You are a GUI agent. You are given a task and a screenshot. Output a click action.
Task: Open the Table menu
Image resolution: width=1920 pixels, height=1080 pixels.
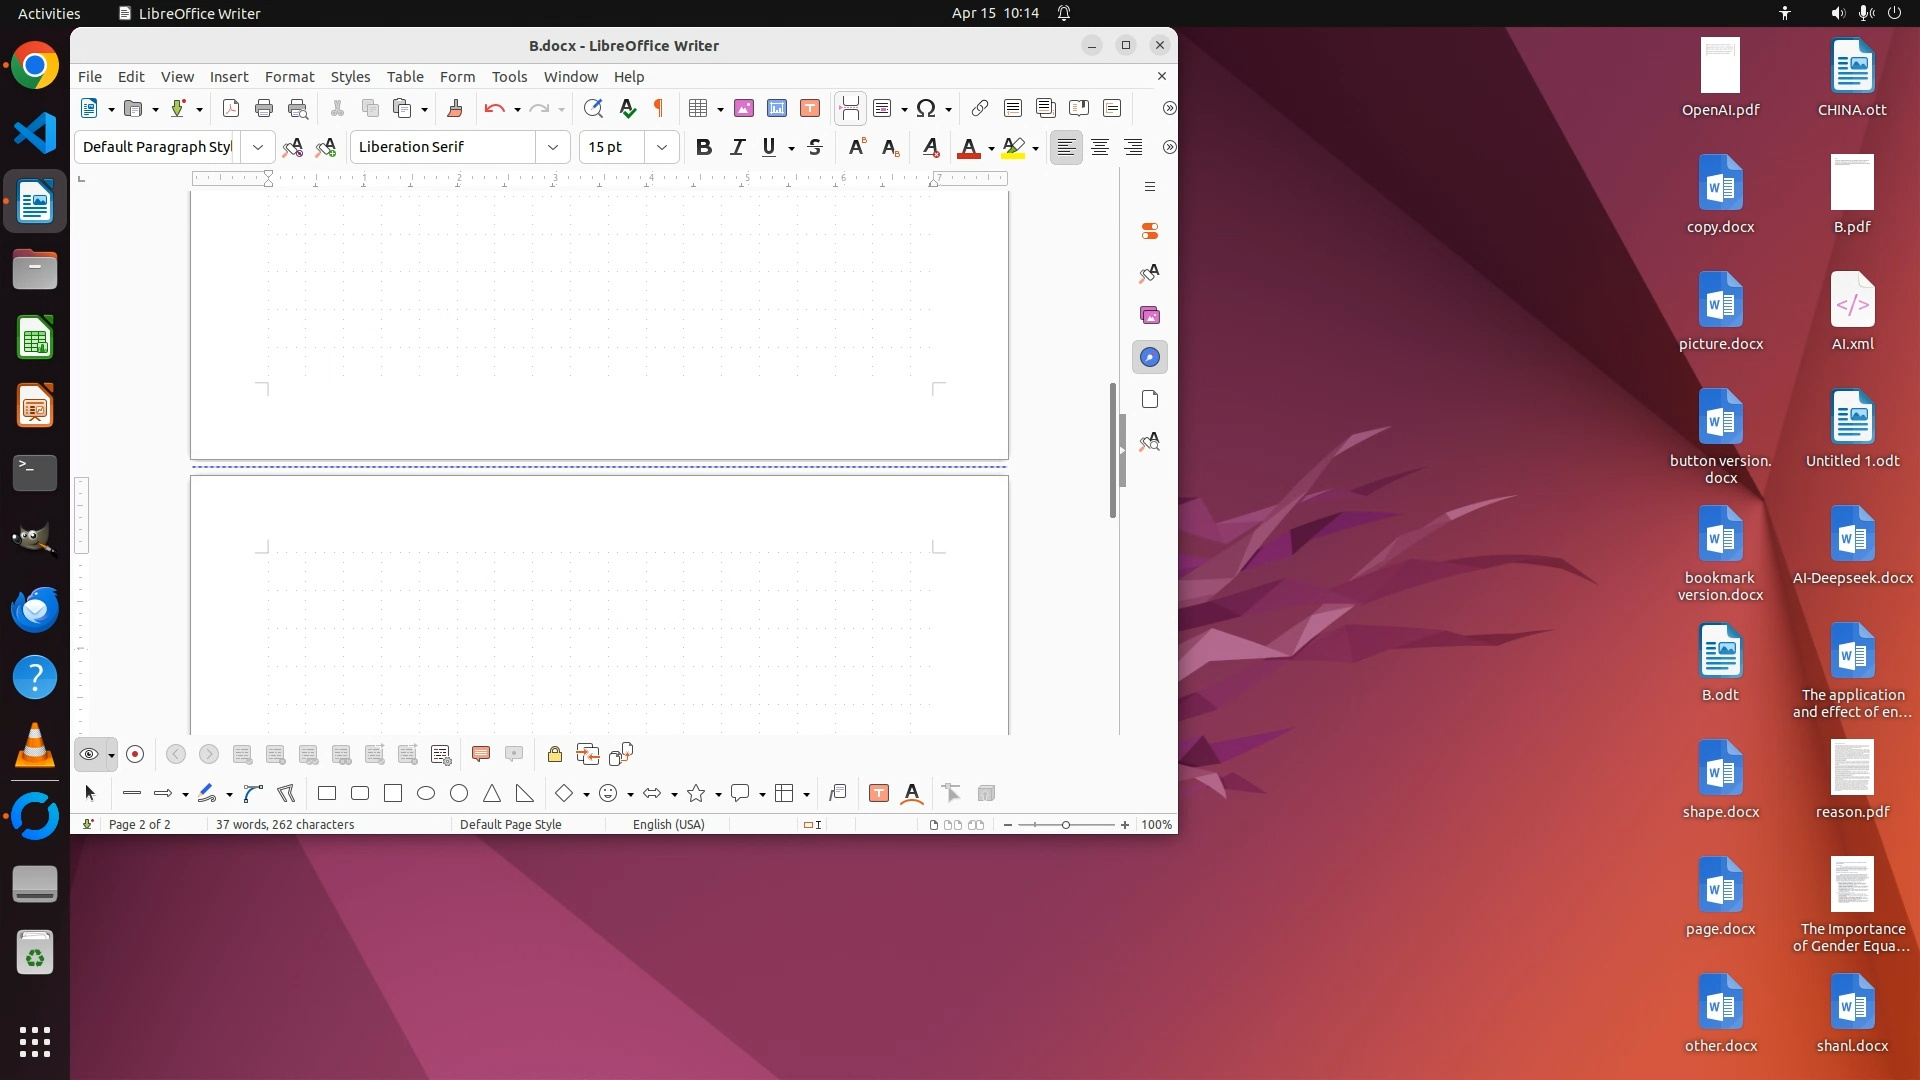(x=405, y=76)
